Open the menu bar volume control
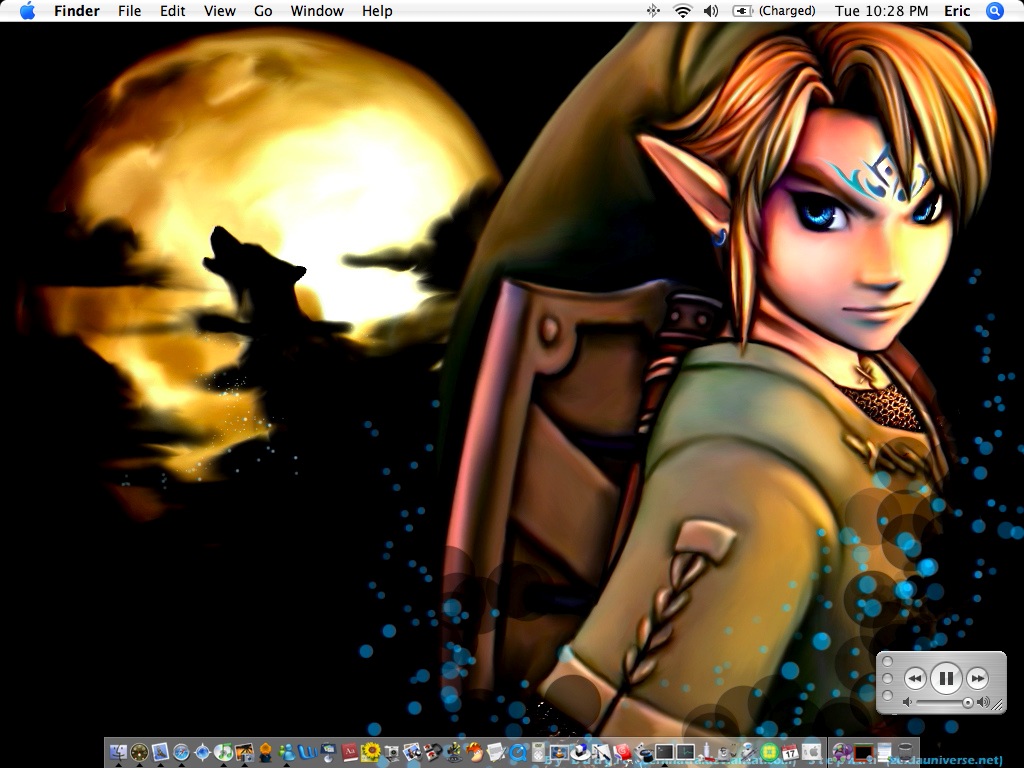 point(711,10)
